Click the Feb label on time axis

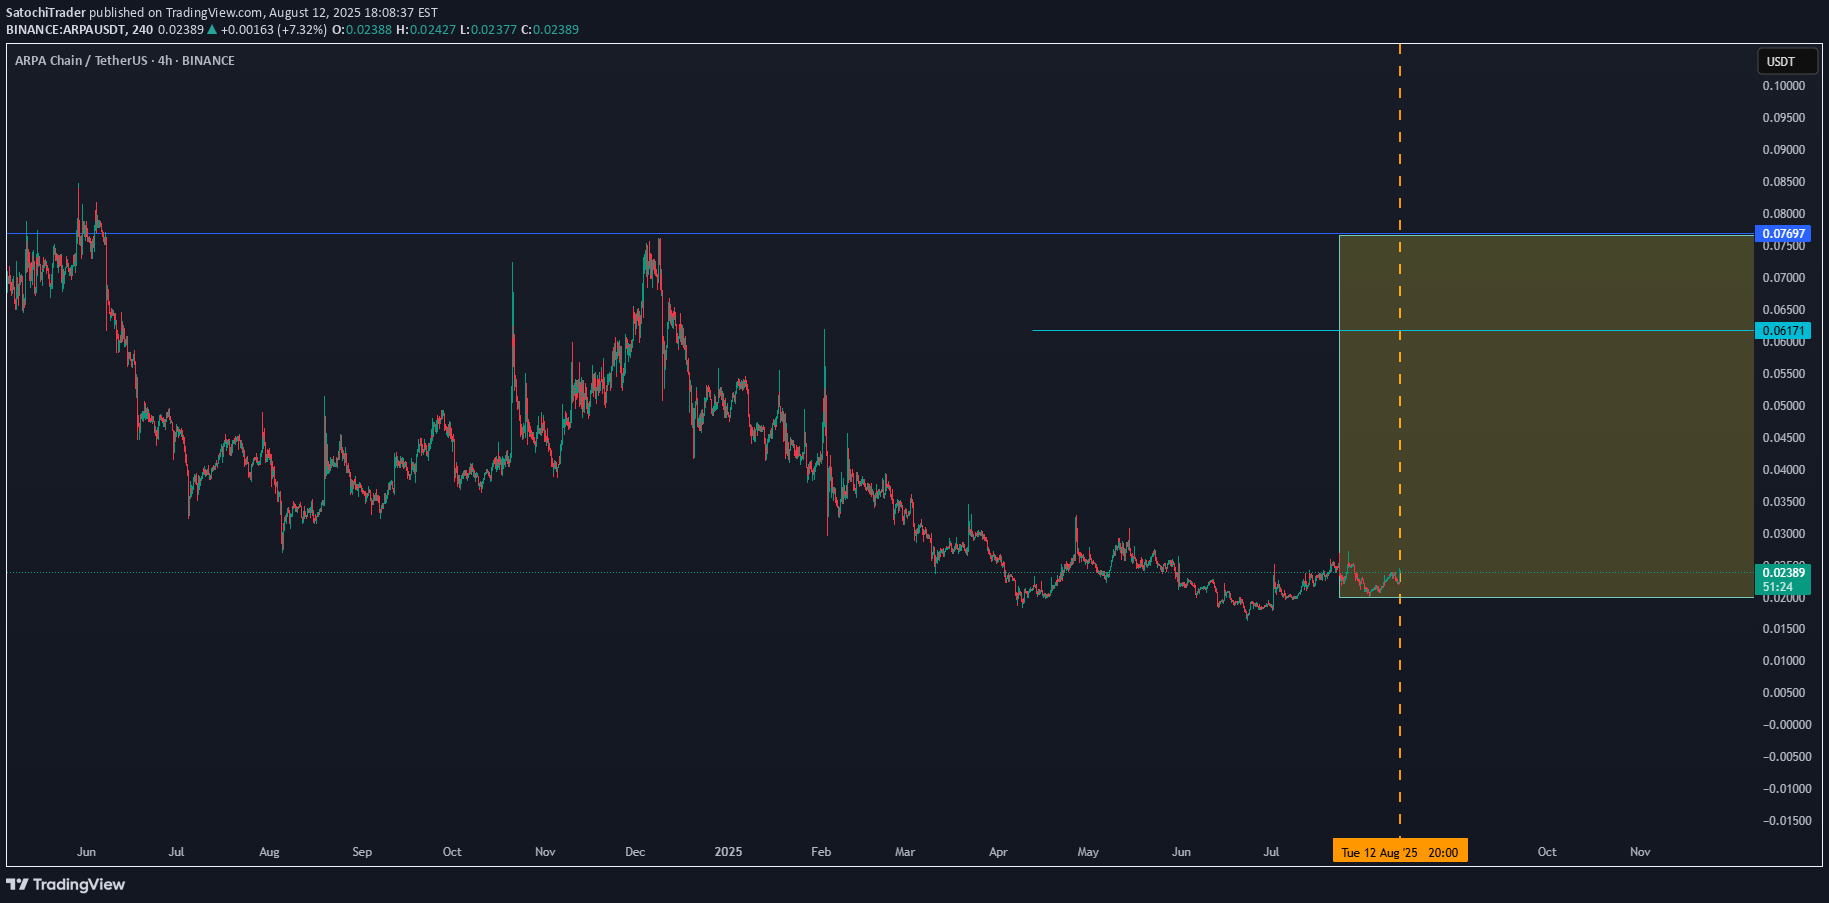tap(821, 852)
